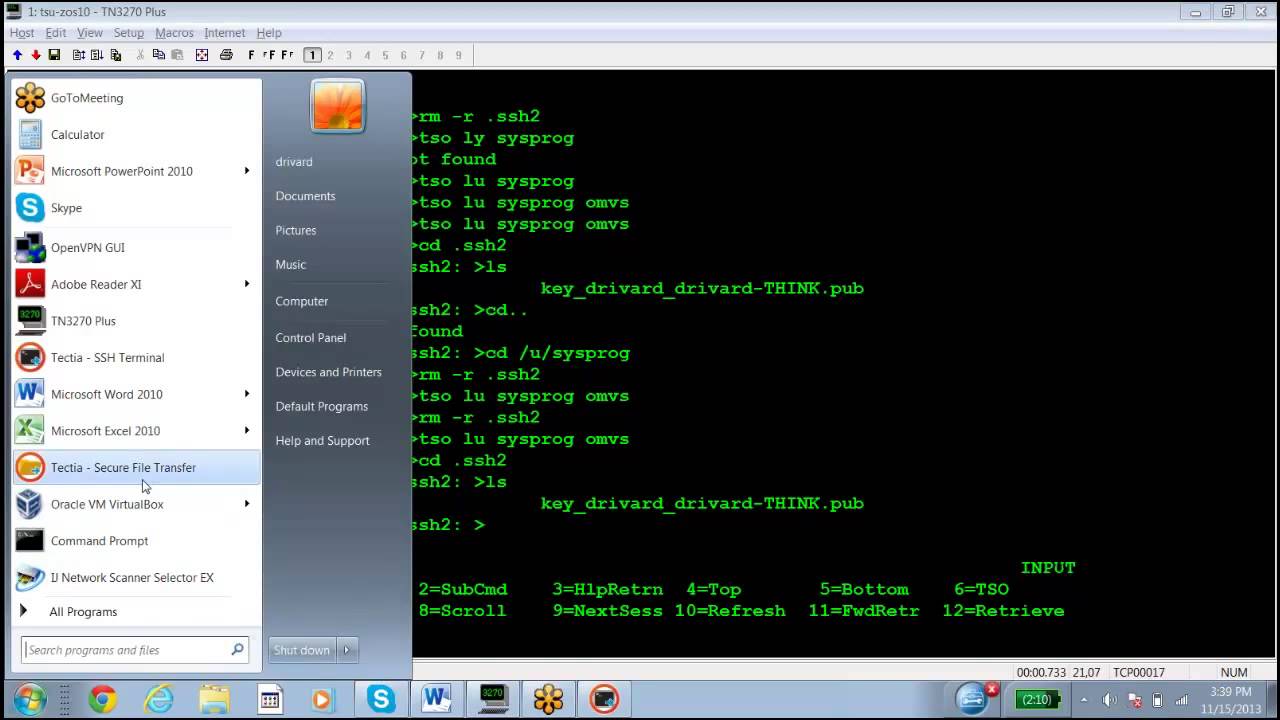Viewport: 1280px width, 720px height.
Task: Click the user account picture
Action: tap(338, 106)
